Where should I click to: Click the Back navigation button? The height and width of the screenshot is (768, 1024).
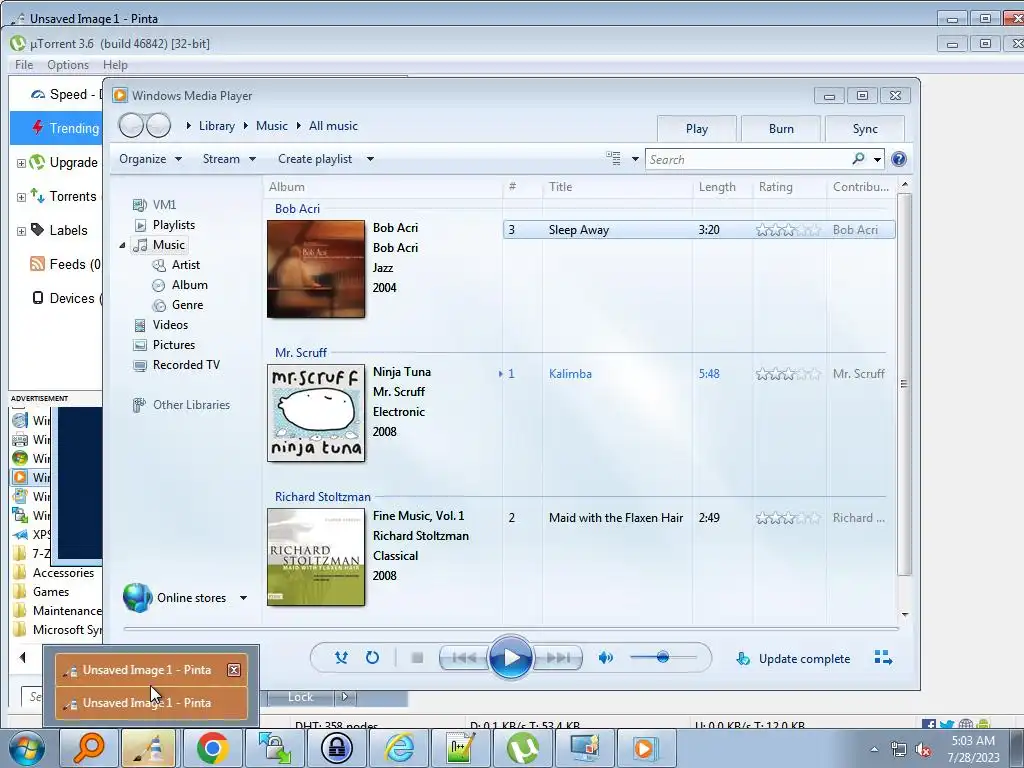131,125
